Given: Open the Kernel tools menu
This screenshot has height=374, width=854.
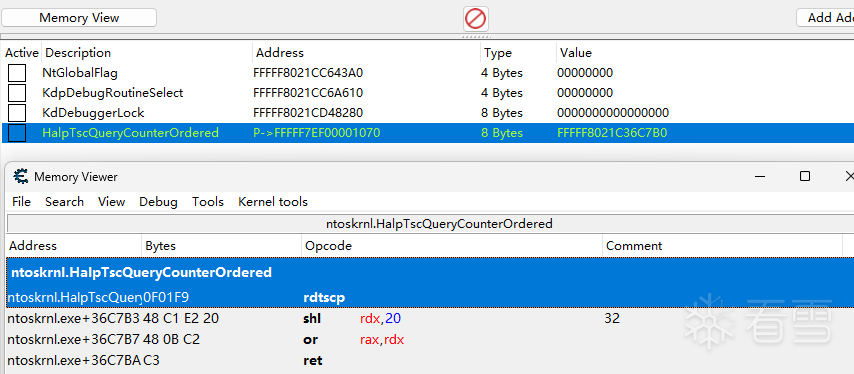Looking at the screenshot, I should [273, 202].
